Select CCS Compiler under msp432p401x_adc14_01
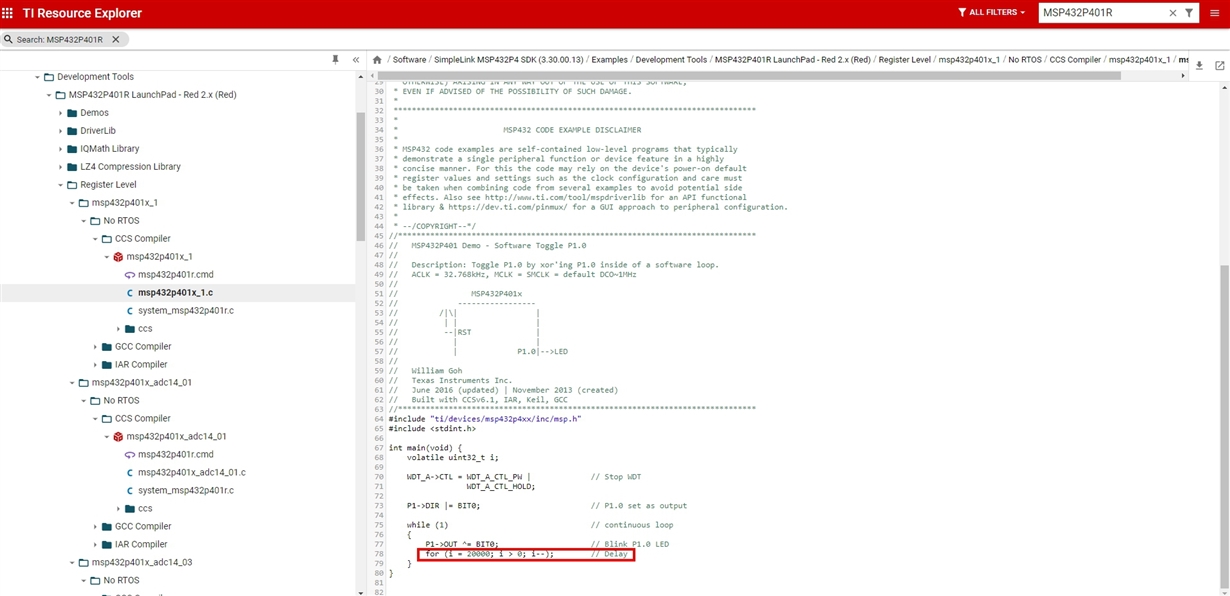 click(142, 419)
